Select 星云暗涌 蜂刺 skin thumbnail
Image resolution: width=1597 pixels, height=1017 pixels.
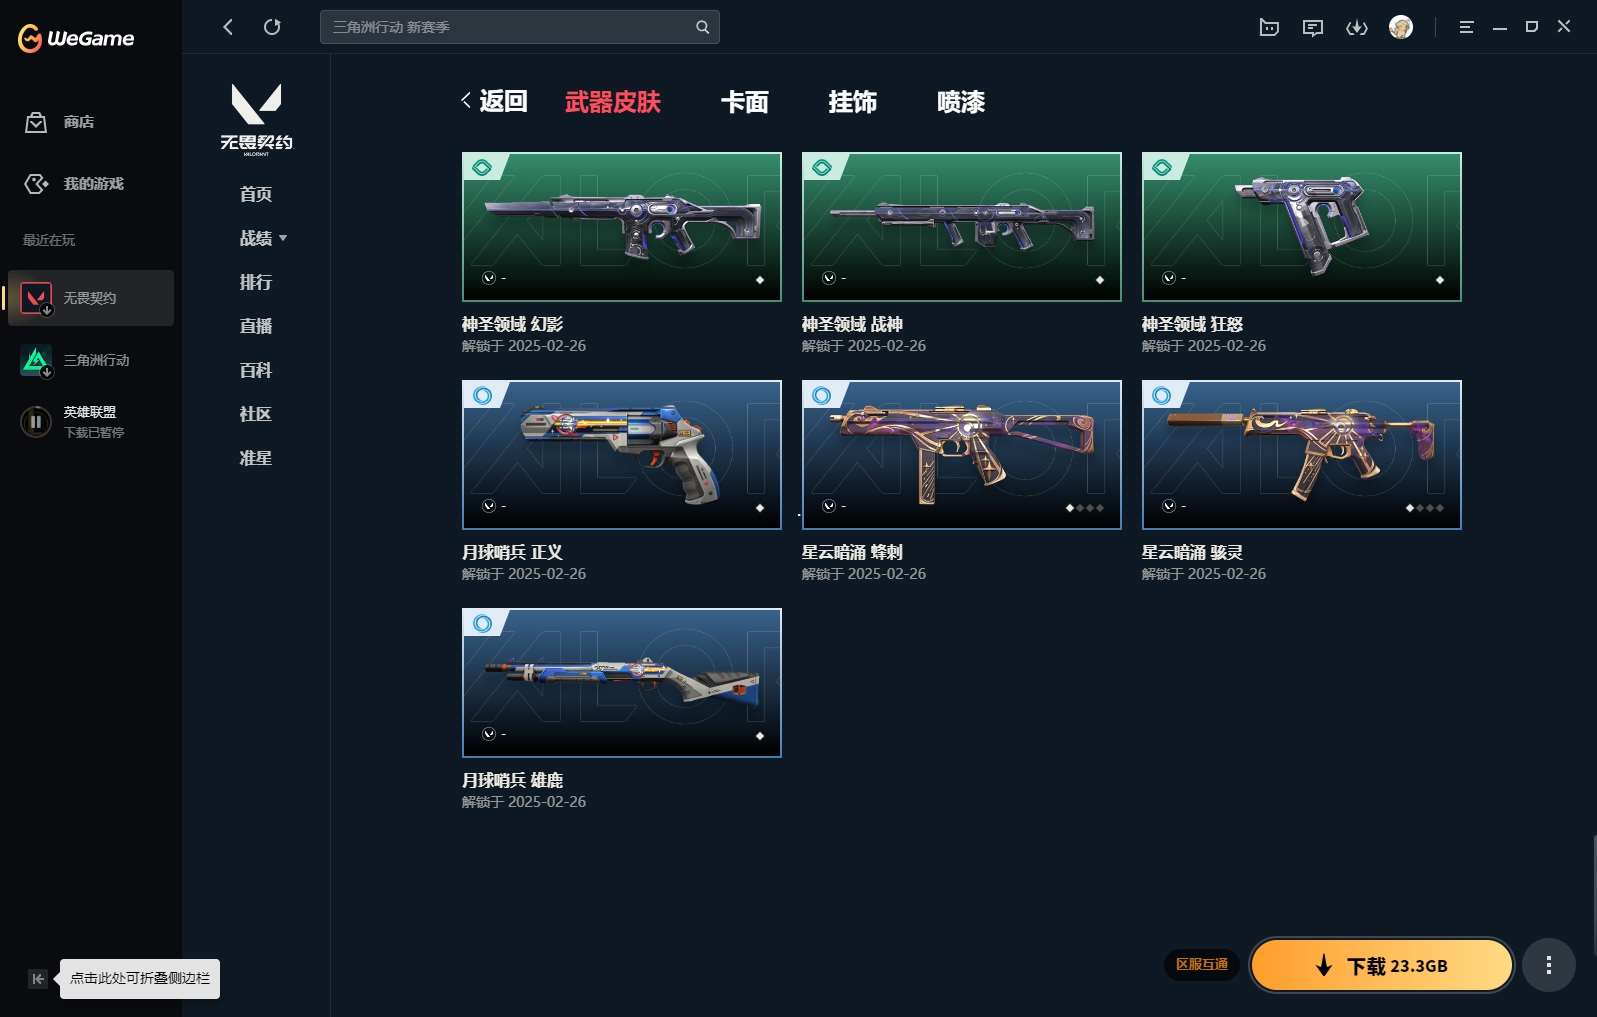(x=961, y=455)
